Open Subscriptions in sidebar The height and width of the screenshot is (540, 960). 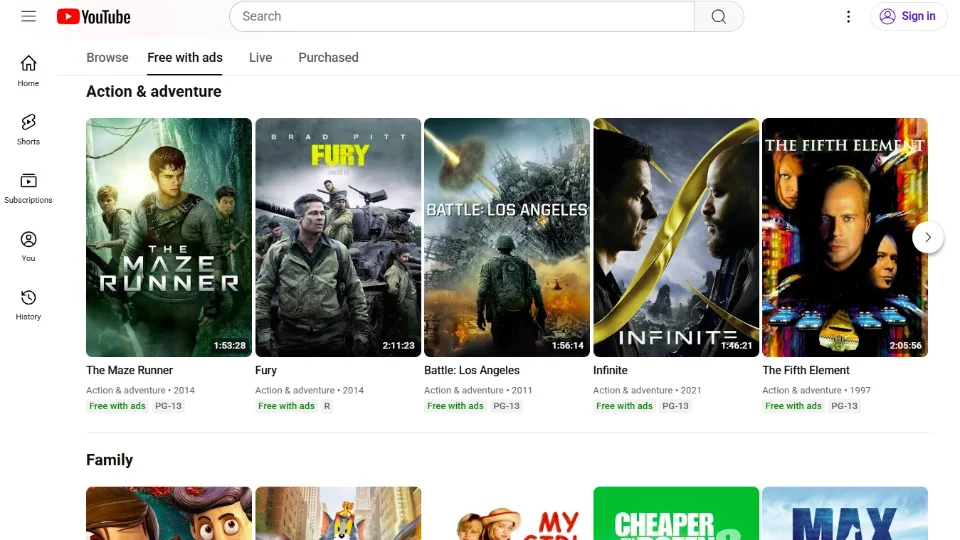point(28,188)
